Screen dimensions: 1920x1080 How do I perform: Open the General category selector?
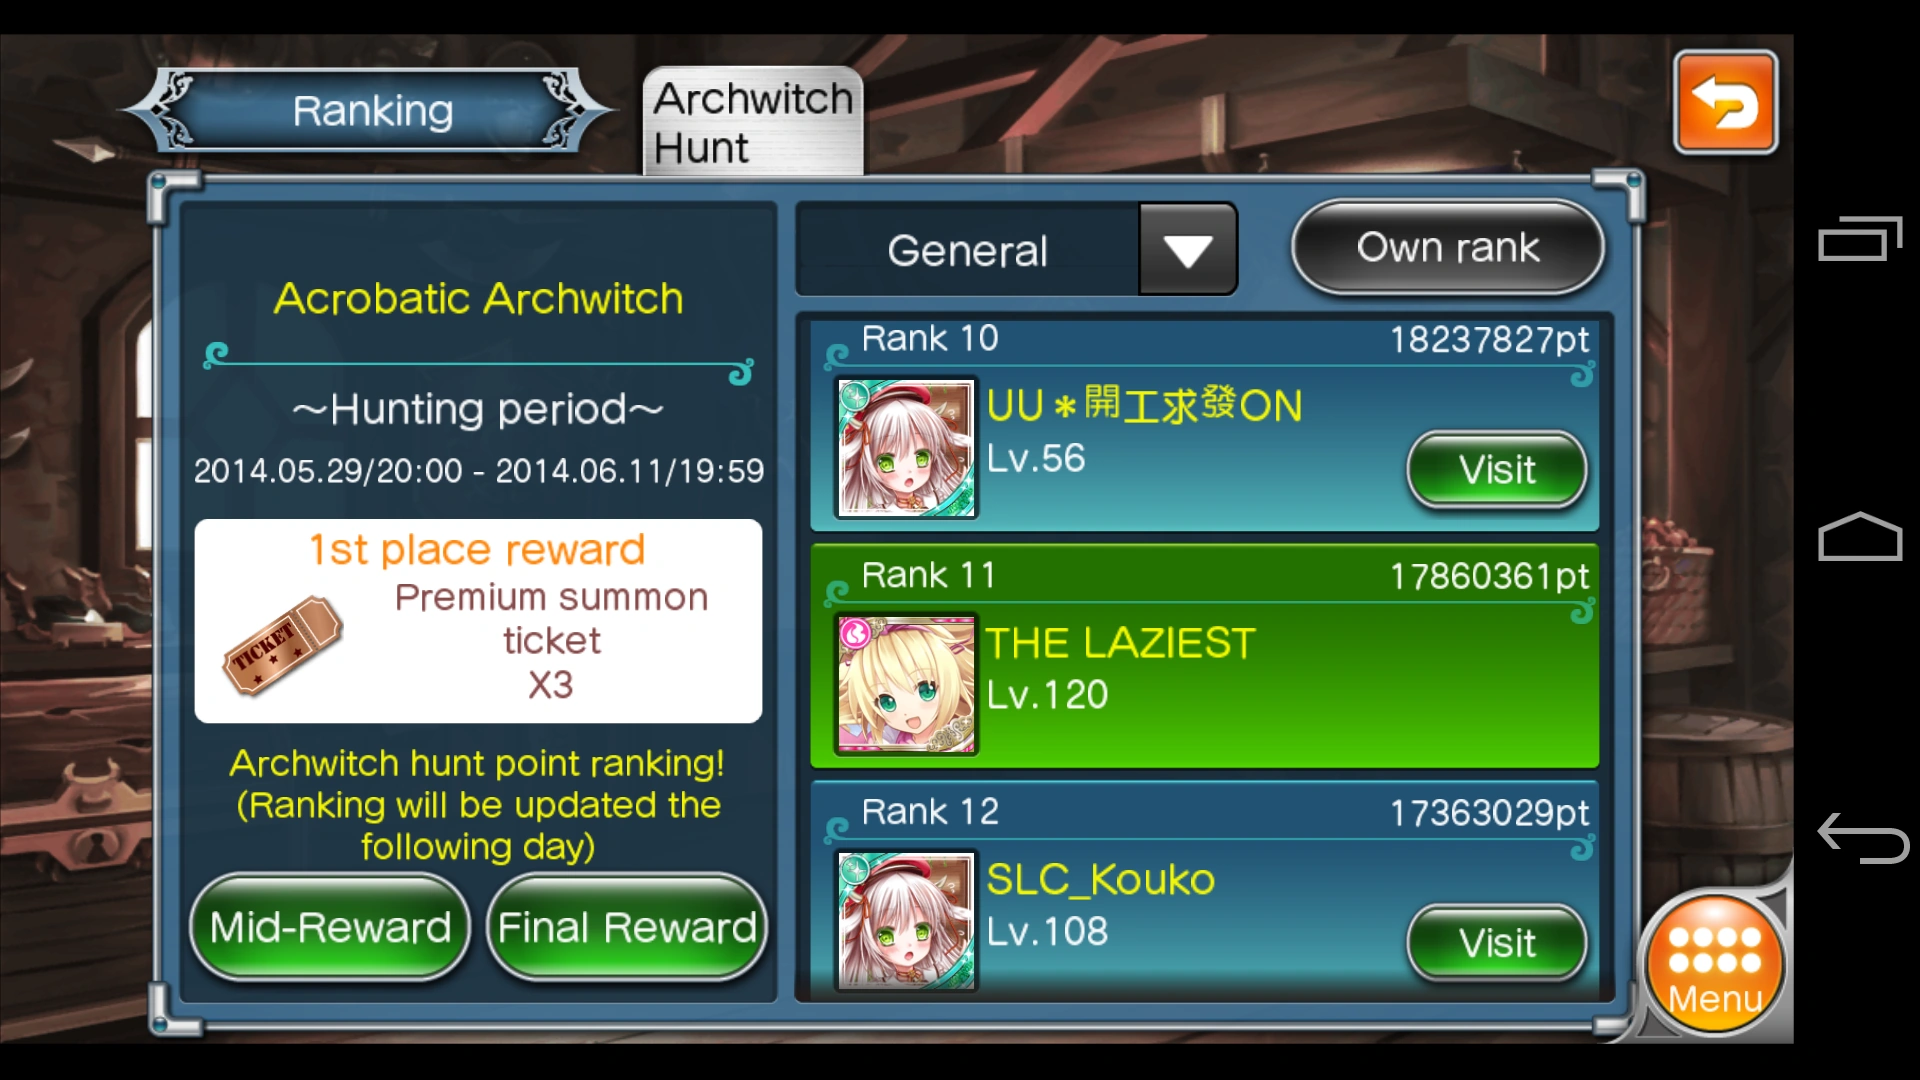tap(1016, 249)
